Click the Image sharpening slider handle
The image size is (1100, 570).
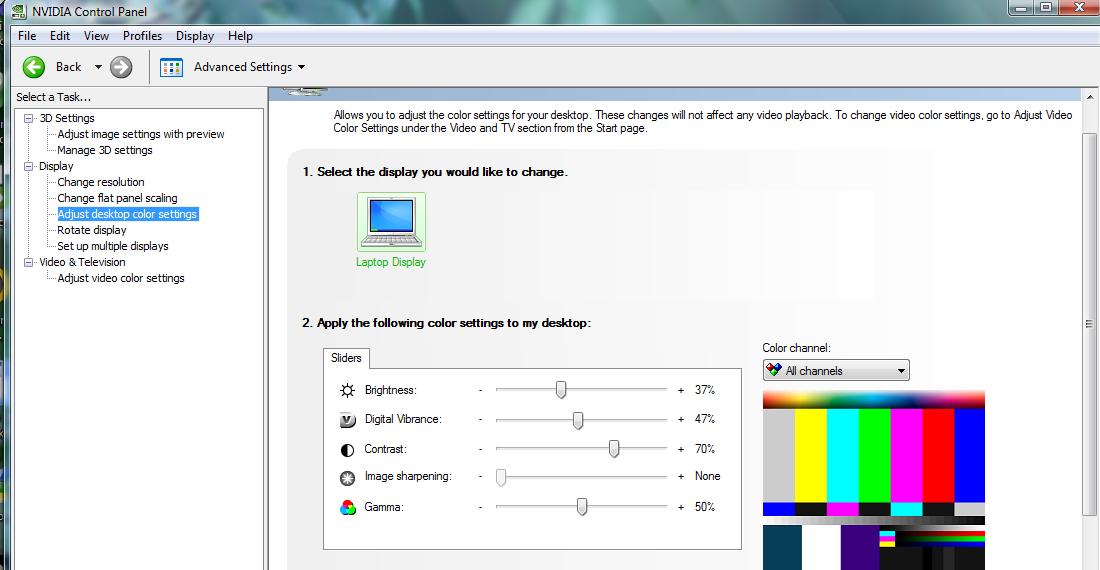(501, 477)
